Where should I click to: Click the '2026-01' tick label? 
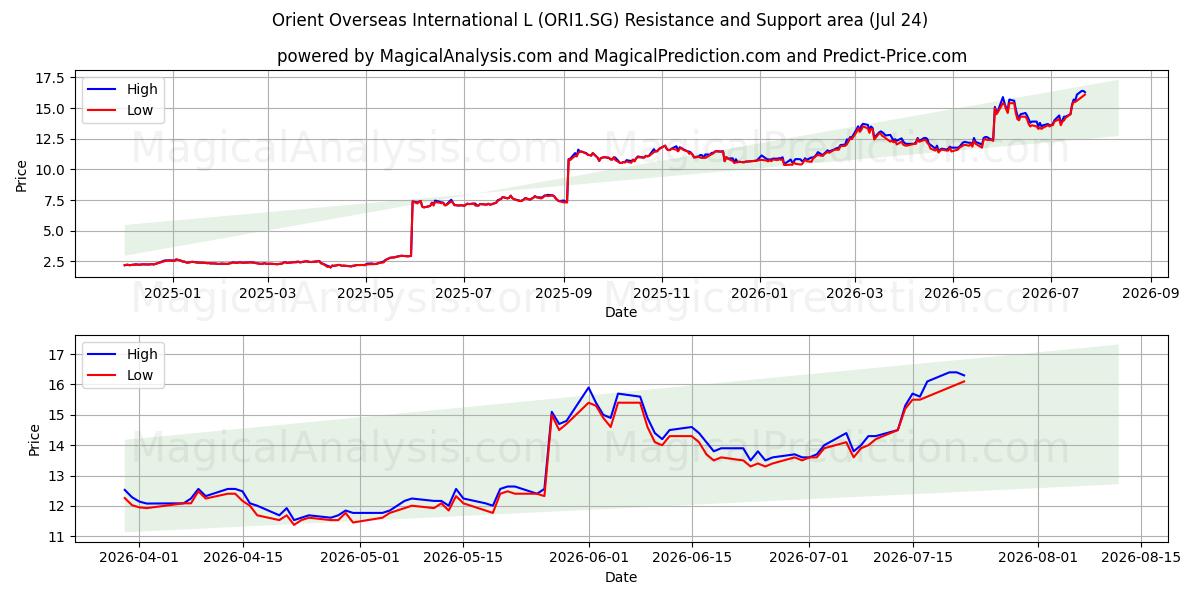pyautogui.click(x=759, y=293)
